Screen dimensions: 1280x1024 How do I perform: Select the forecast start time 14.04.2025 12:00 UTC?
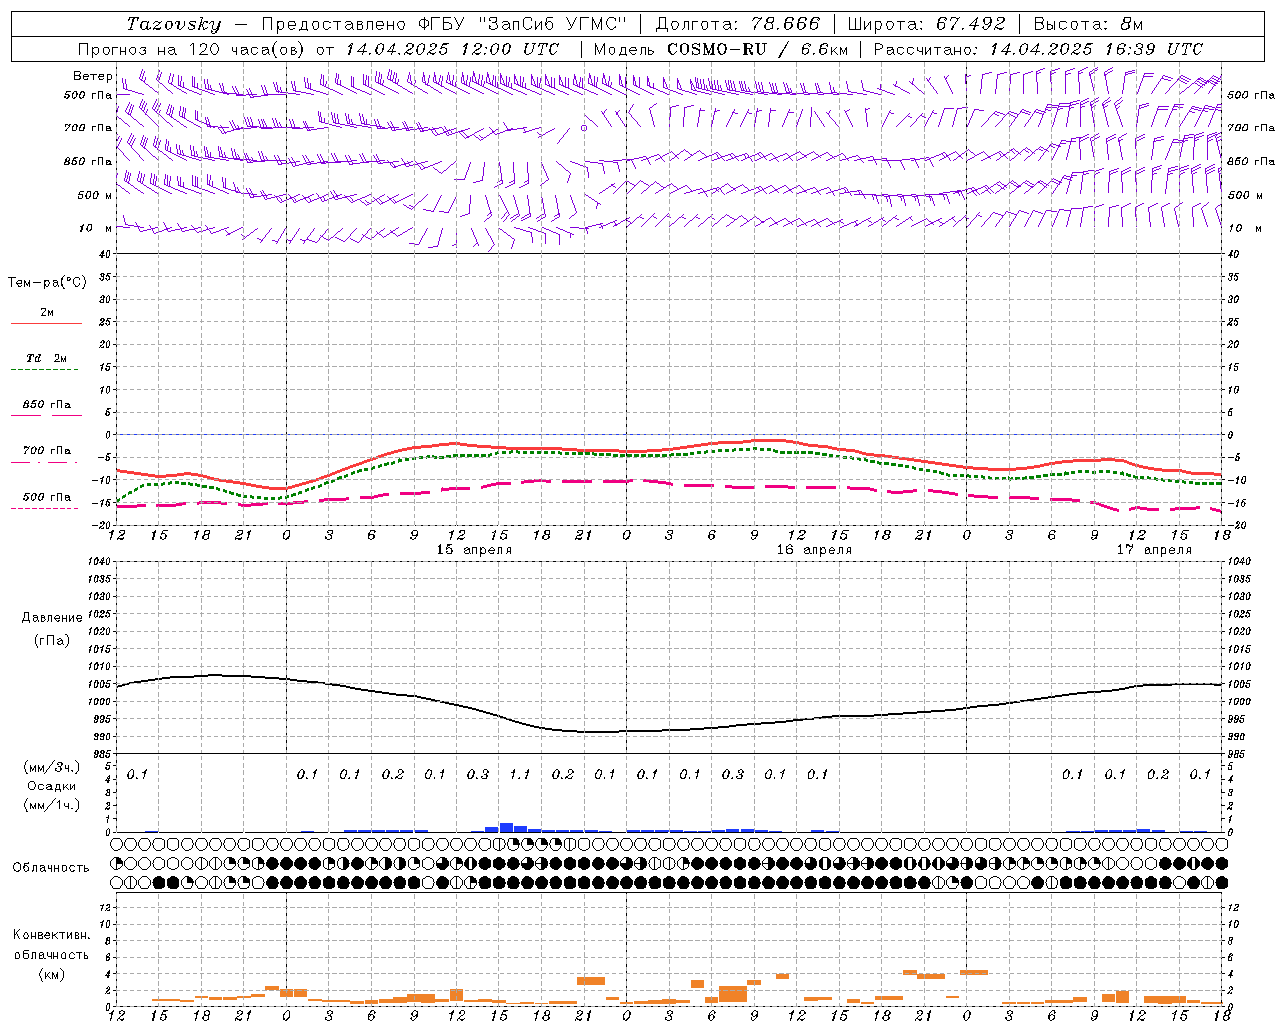(x=453, y=49)
